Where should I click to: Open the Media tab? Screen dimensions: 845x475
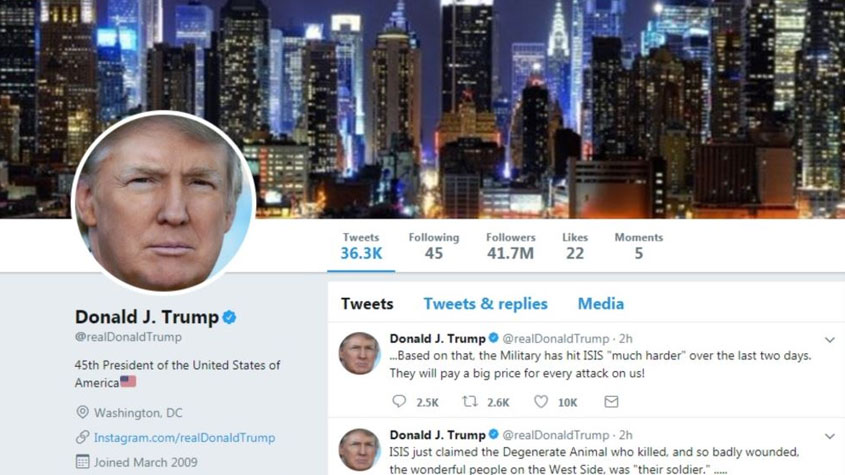601,304
